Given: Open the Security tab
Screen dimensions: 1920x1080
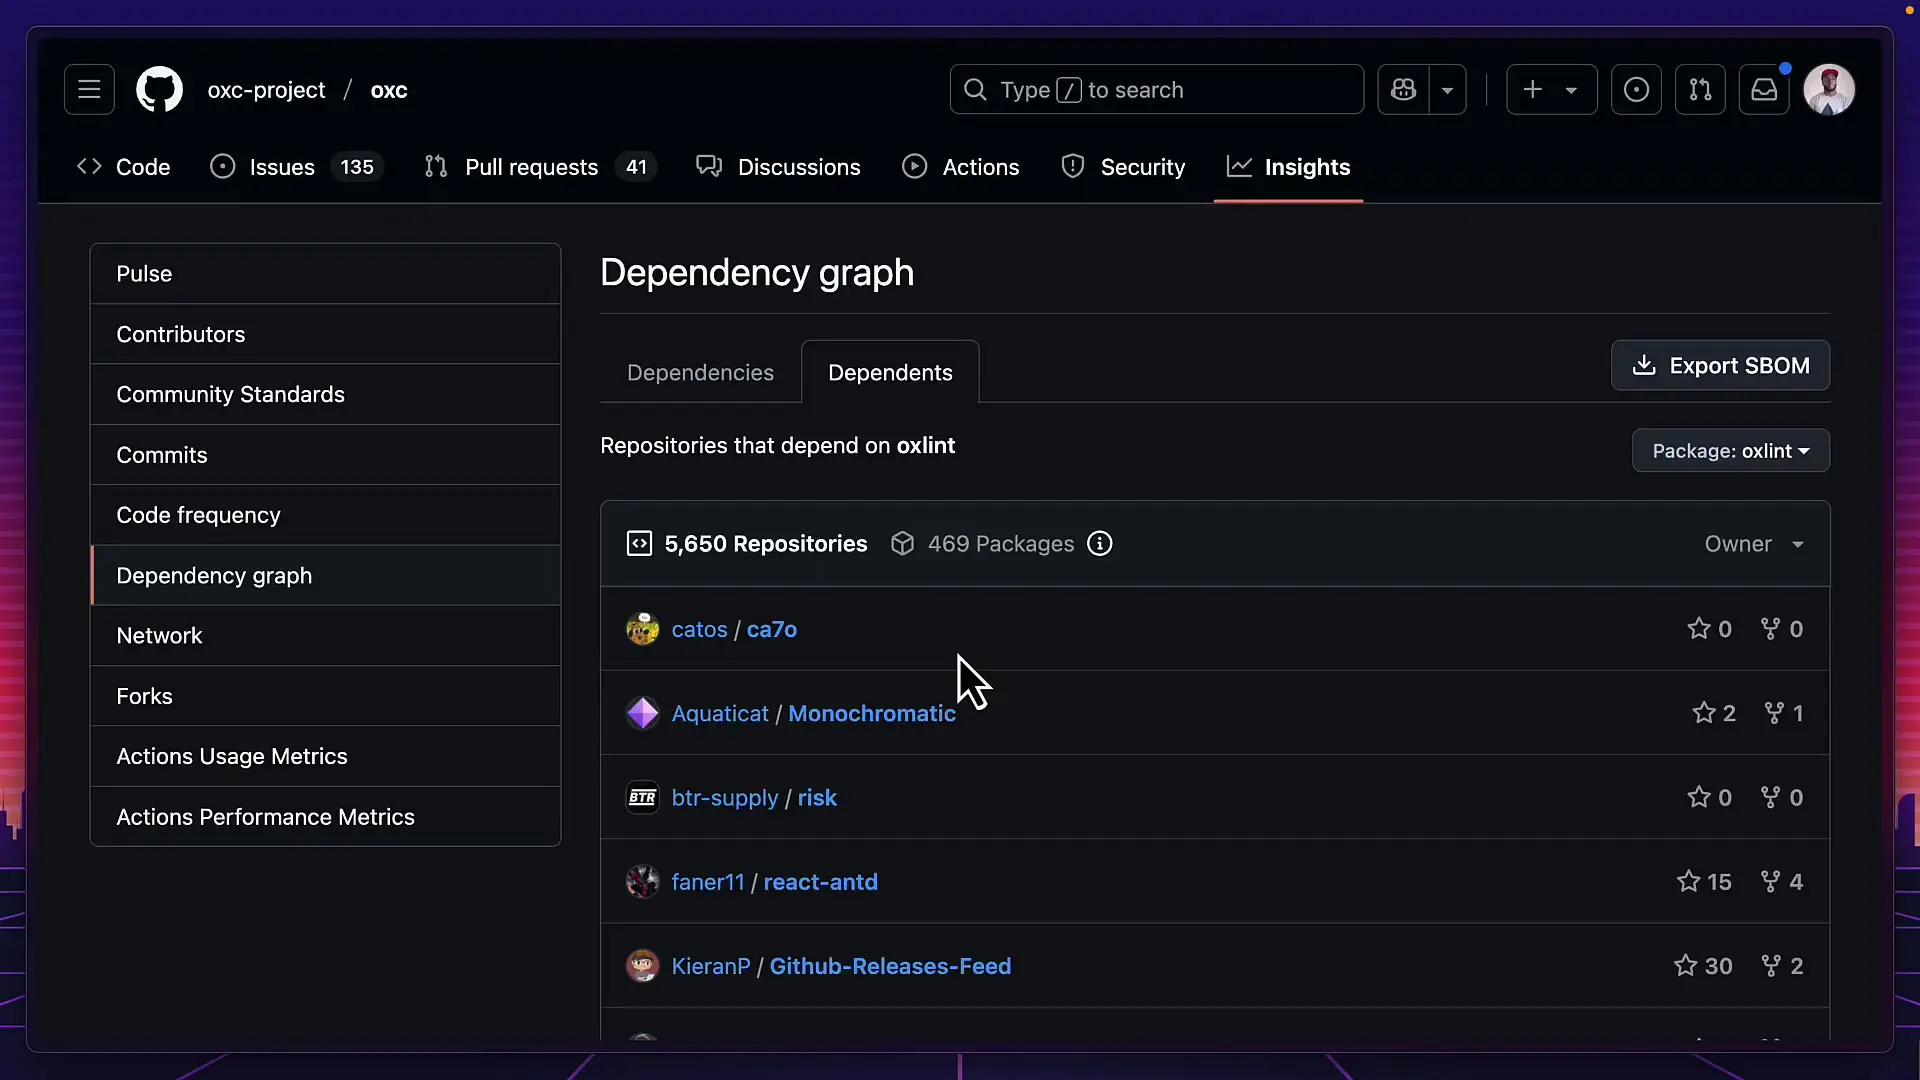Looking at the screenshot, I should pyautogui.click(x=1123, y=167).
